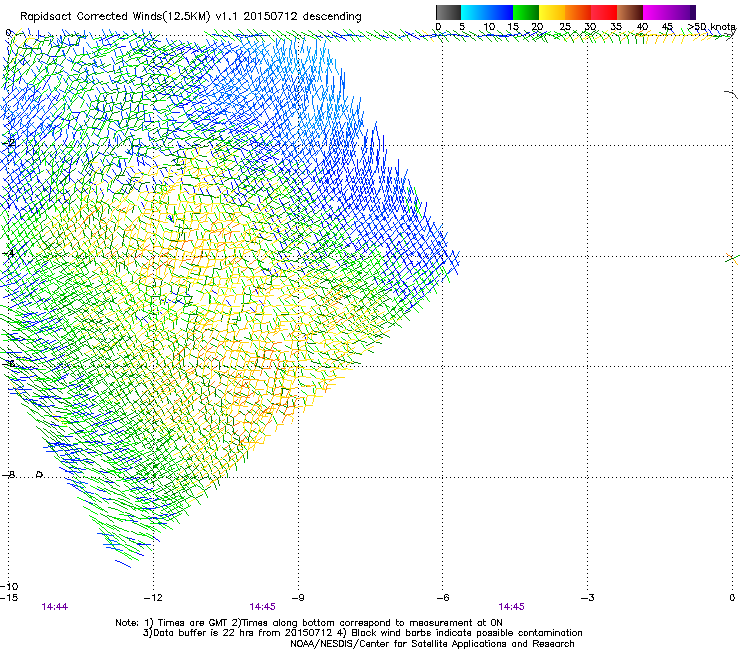740x650 pixels.
Task: Click the latitude axis label '-10'
Action: pyautogui.click(x=9, y=586)
